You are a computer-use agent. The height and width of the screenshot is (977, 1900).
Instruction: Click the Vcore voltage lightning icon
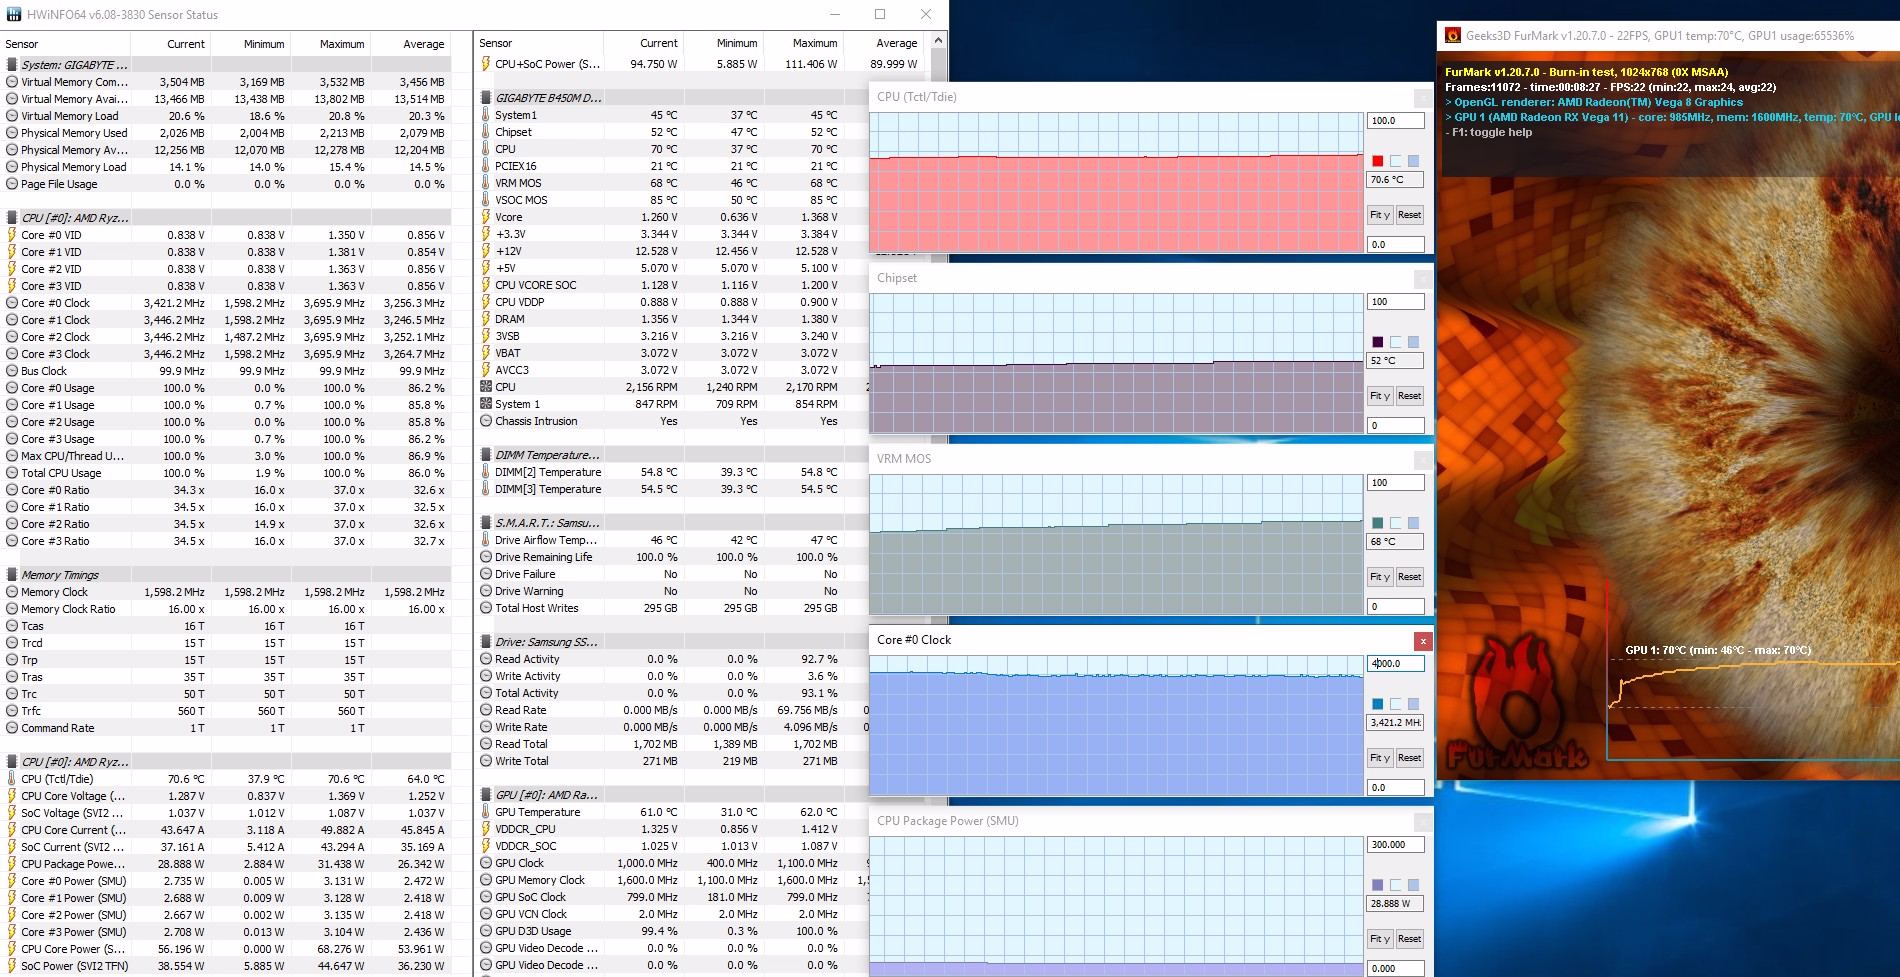pos(486,217)
